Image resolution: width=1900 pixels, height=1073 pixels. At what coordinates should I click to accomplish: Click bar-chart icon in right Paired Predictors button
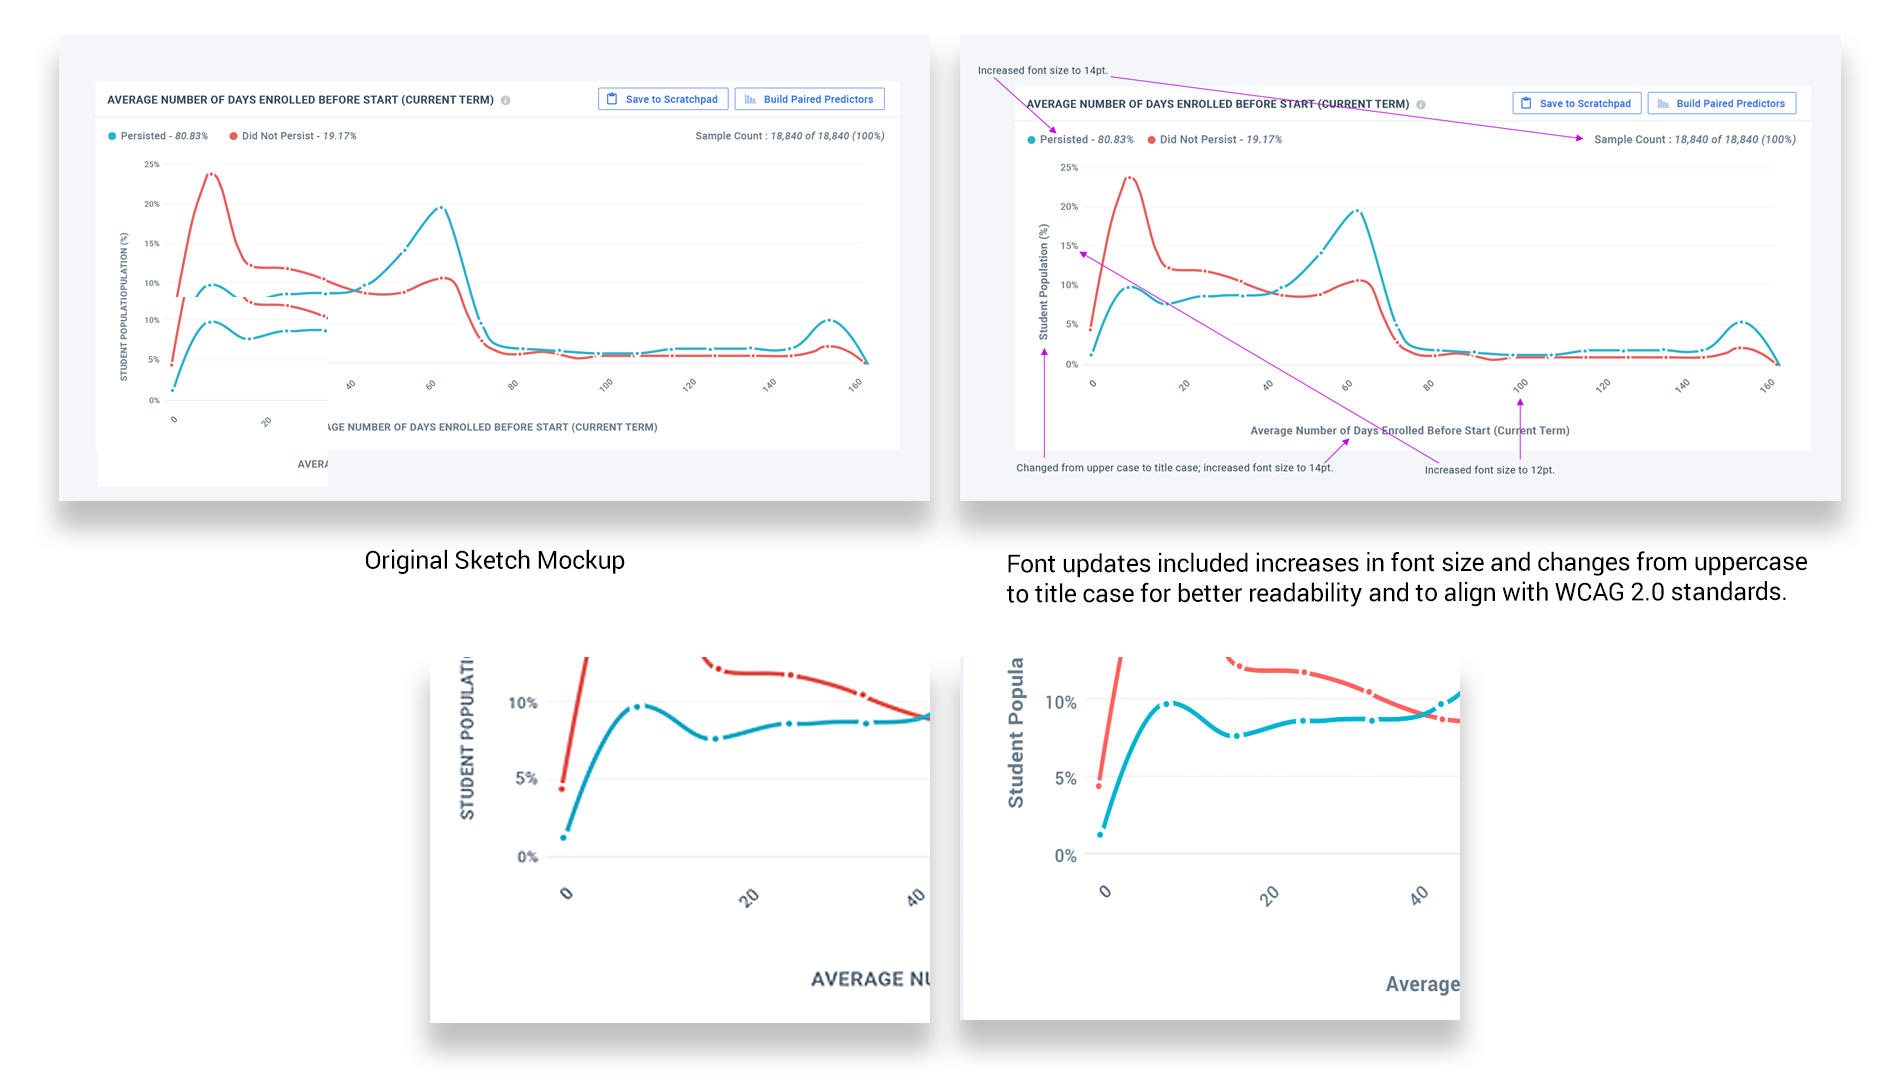1663,103
